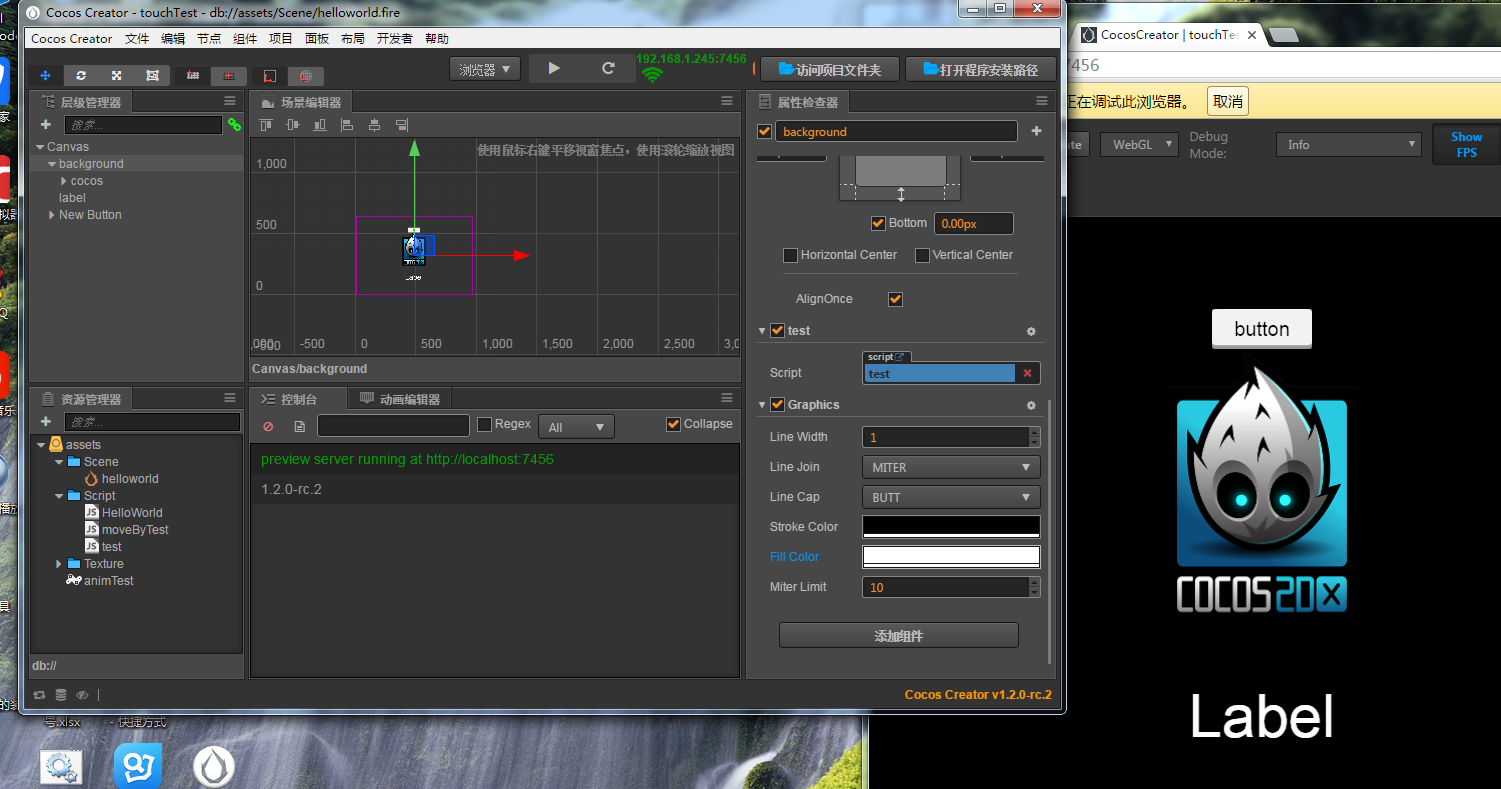Viewport: 1501px width, 789px height.
Task: Open the Line Join MITER dropdown
Action: tap(950, 467)
